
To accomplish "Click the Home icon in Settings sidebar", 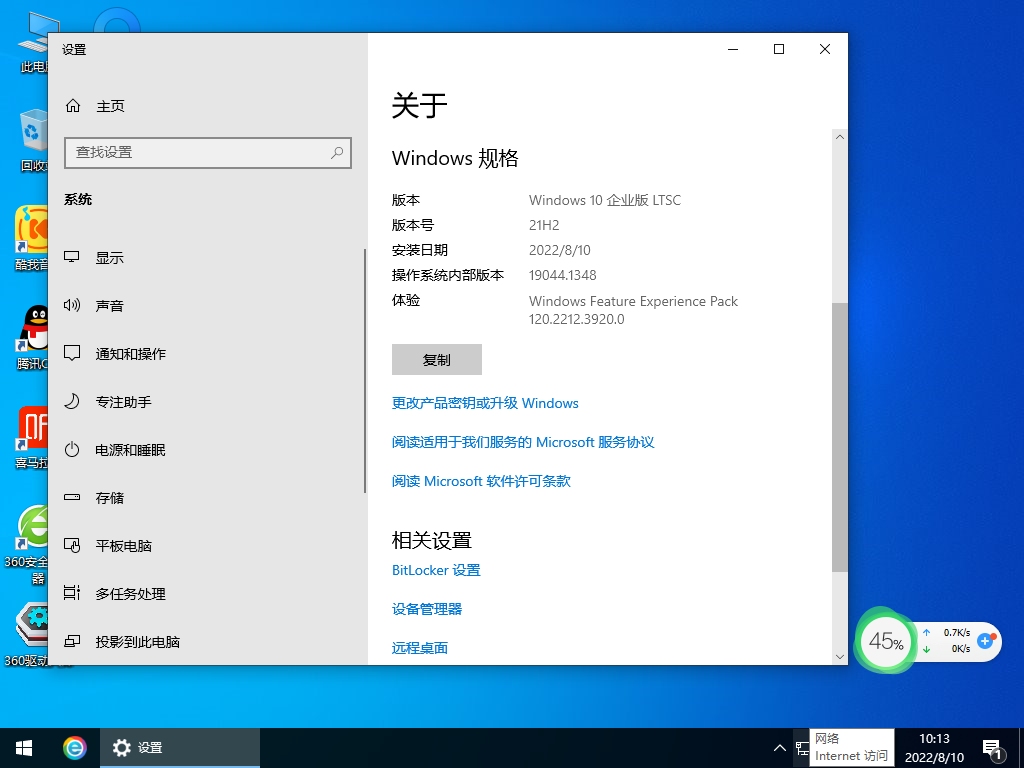I will (x=72, y=106).
